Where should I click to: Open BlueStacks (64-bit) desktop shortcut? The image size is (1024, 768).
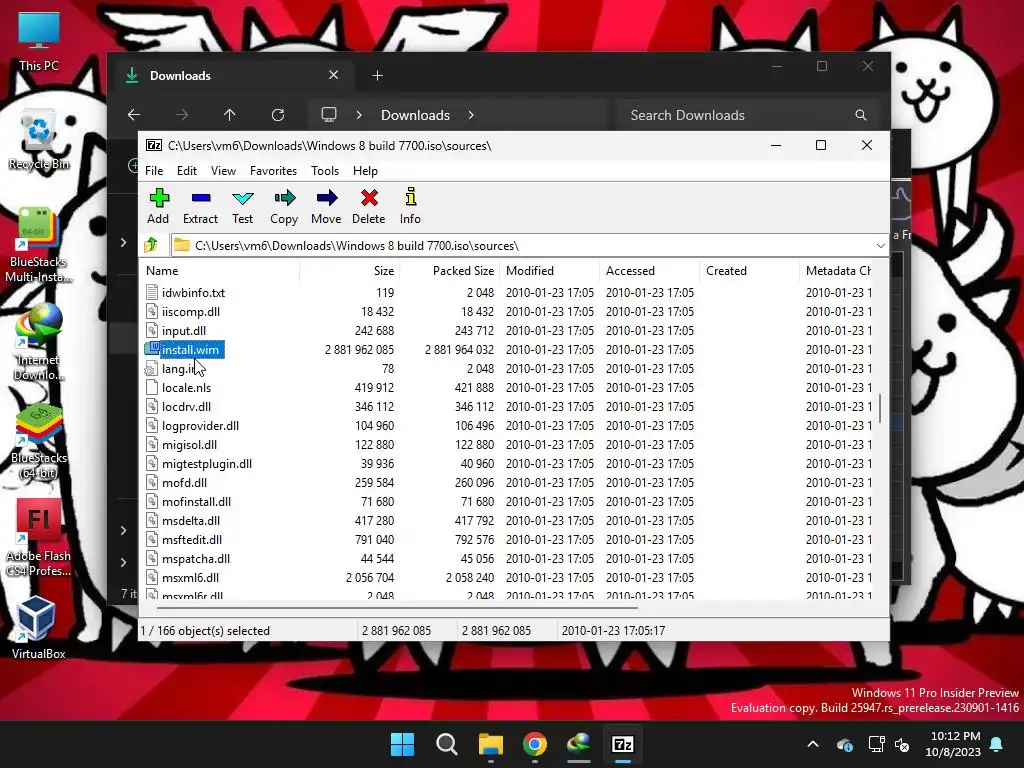[39, 442]
